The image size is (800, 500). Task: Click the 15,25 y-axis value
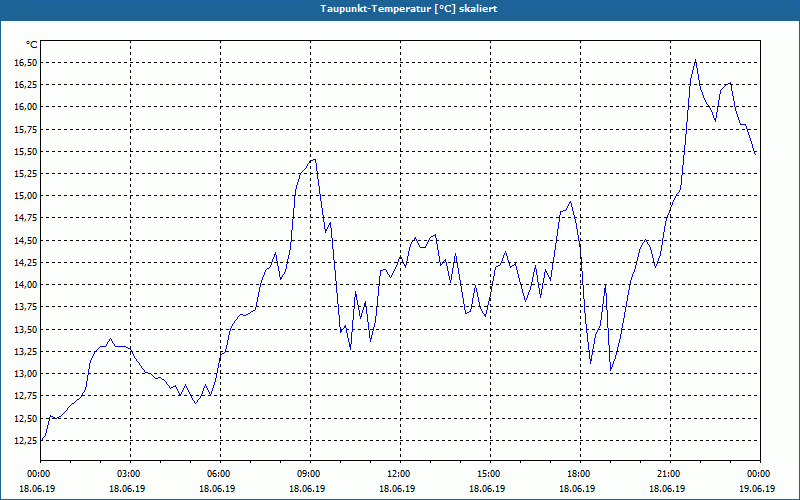coord(25,173)
